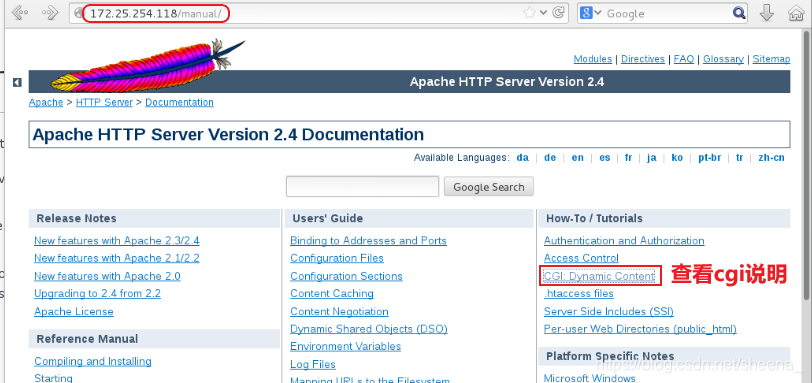This screenshot has width=812, height=383.
Task: Switch language to fr
Action: (x=628, y=158)
